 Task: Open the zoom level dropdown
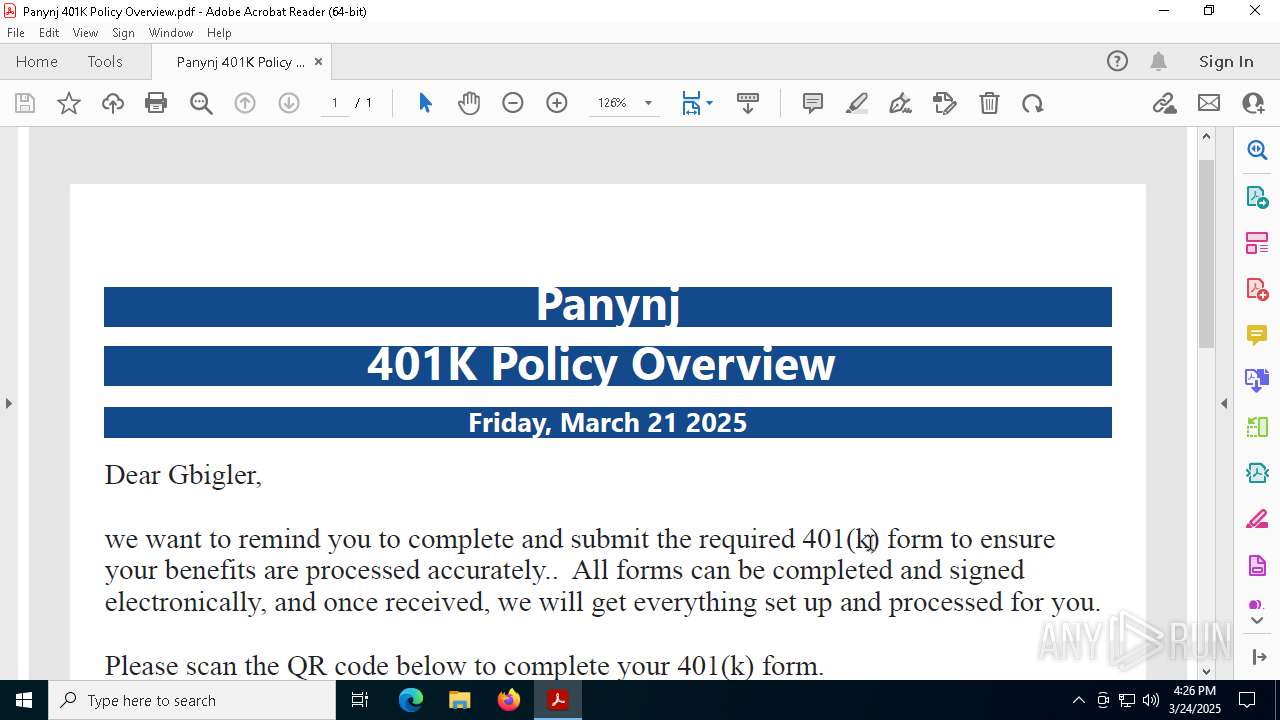click(x=648, y=103)
